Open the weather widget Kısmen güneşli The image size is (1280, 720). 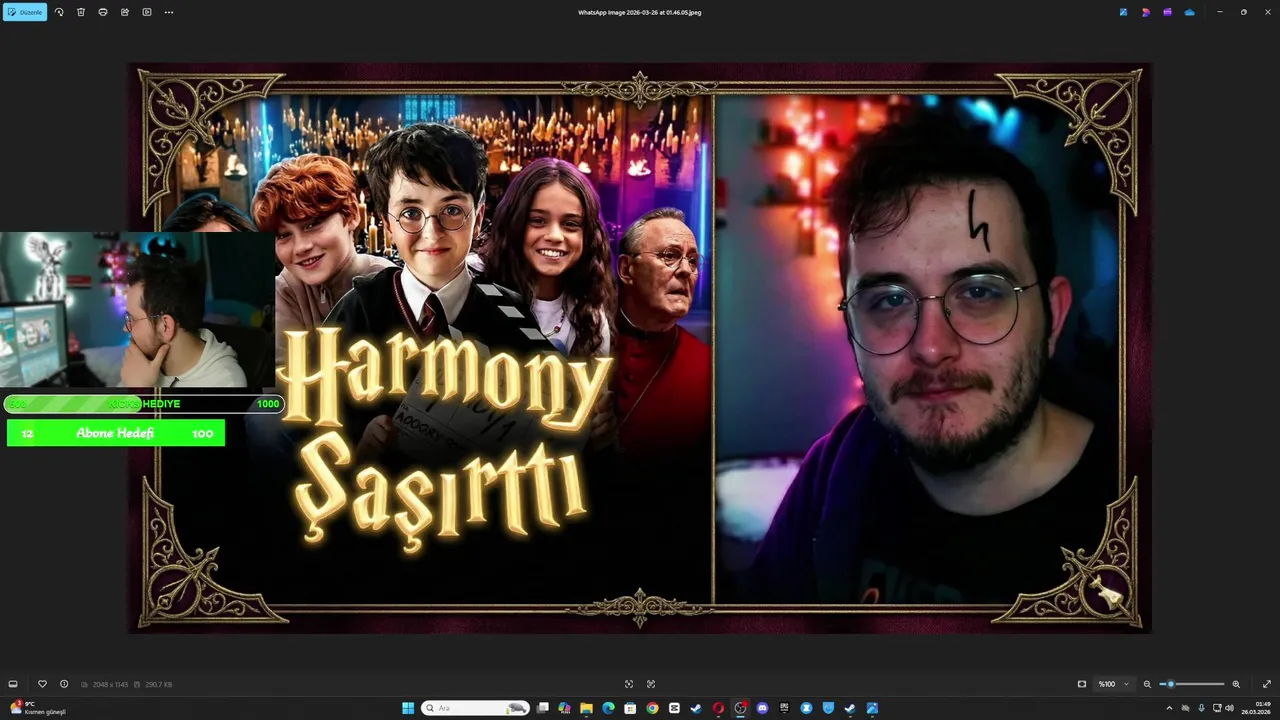click(37, 708)
